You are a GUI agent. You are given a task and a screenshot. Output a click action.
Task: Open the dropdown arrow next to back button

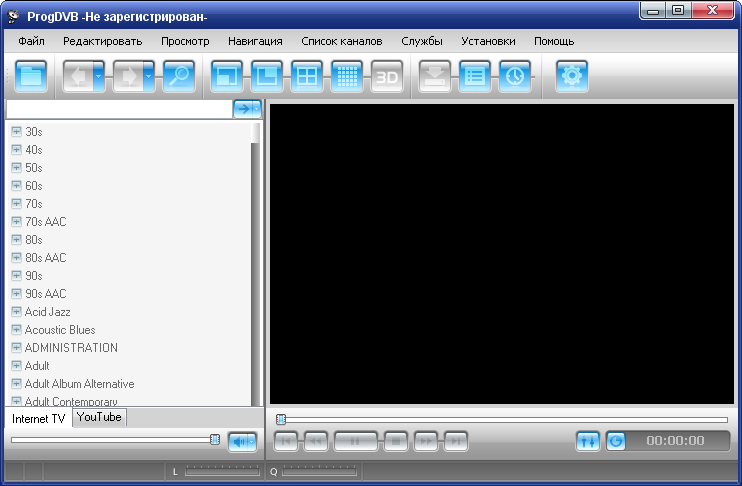pyautogui.click(x=99, y=77)
